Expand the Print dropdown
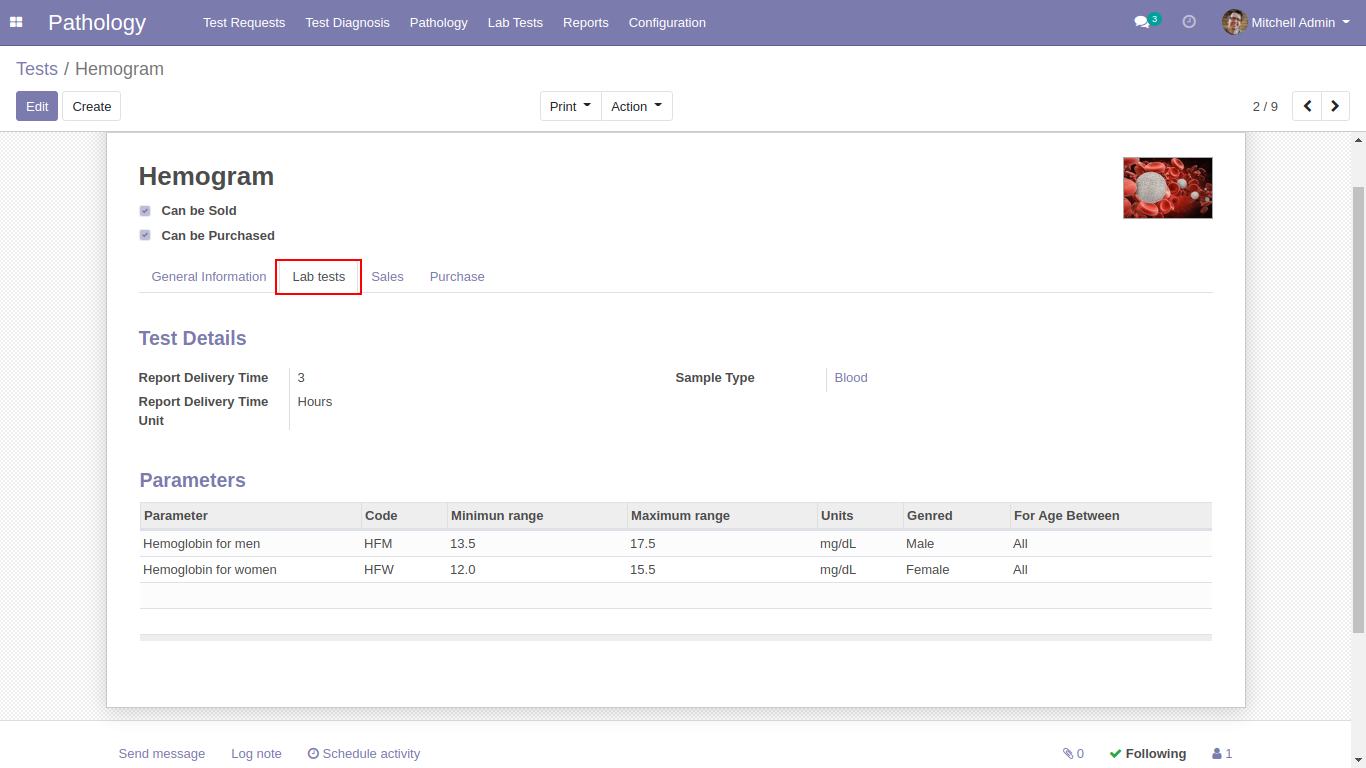 point(570,106)
